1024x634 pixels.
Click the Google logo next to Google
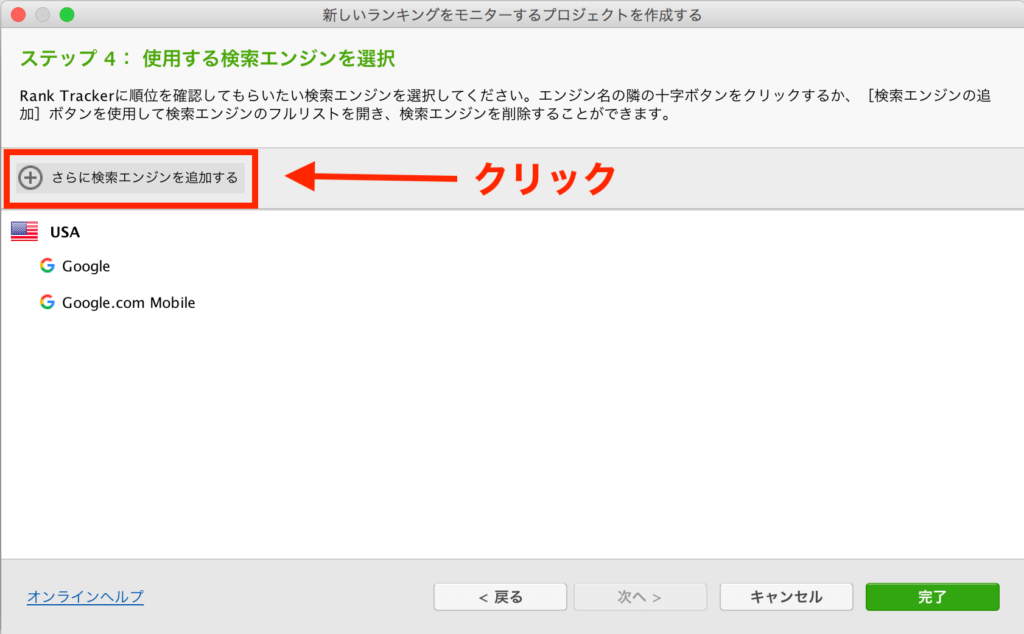[47, 266]
